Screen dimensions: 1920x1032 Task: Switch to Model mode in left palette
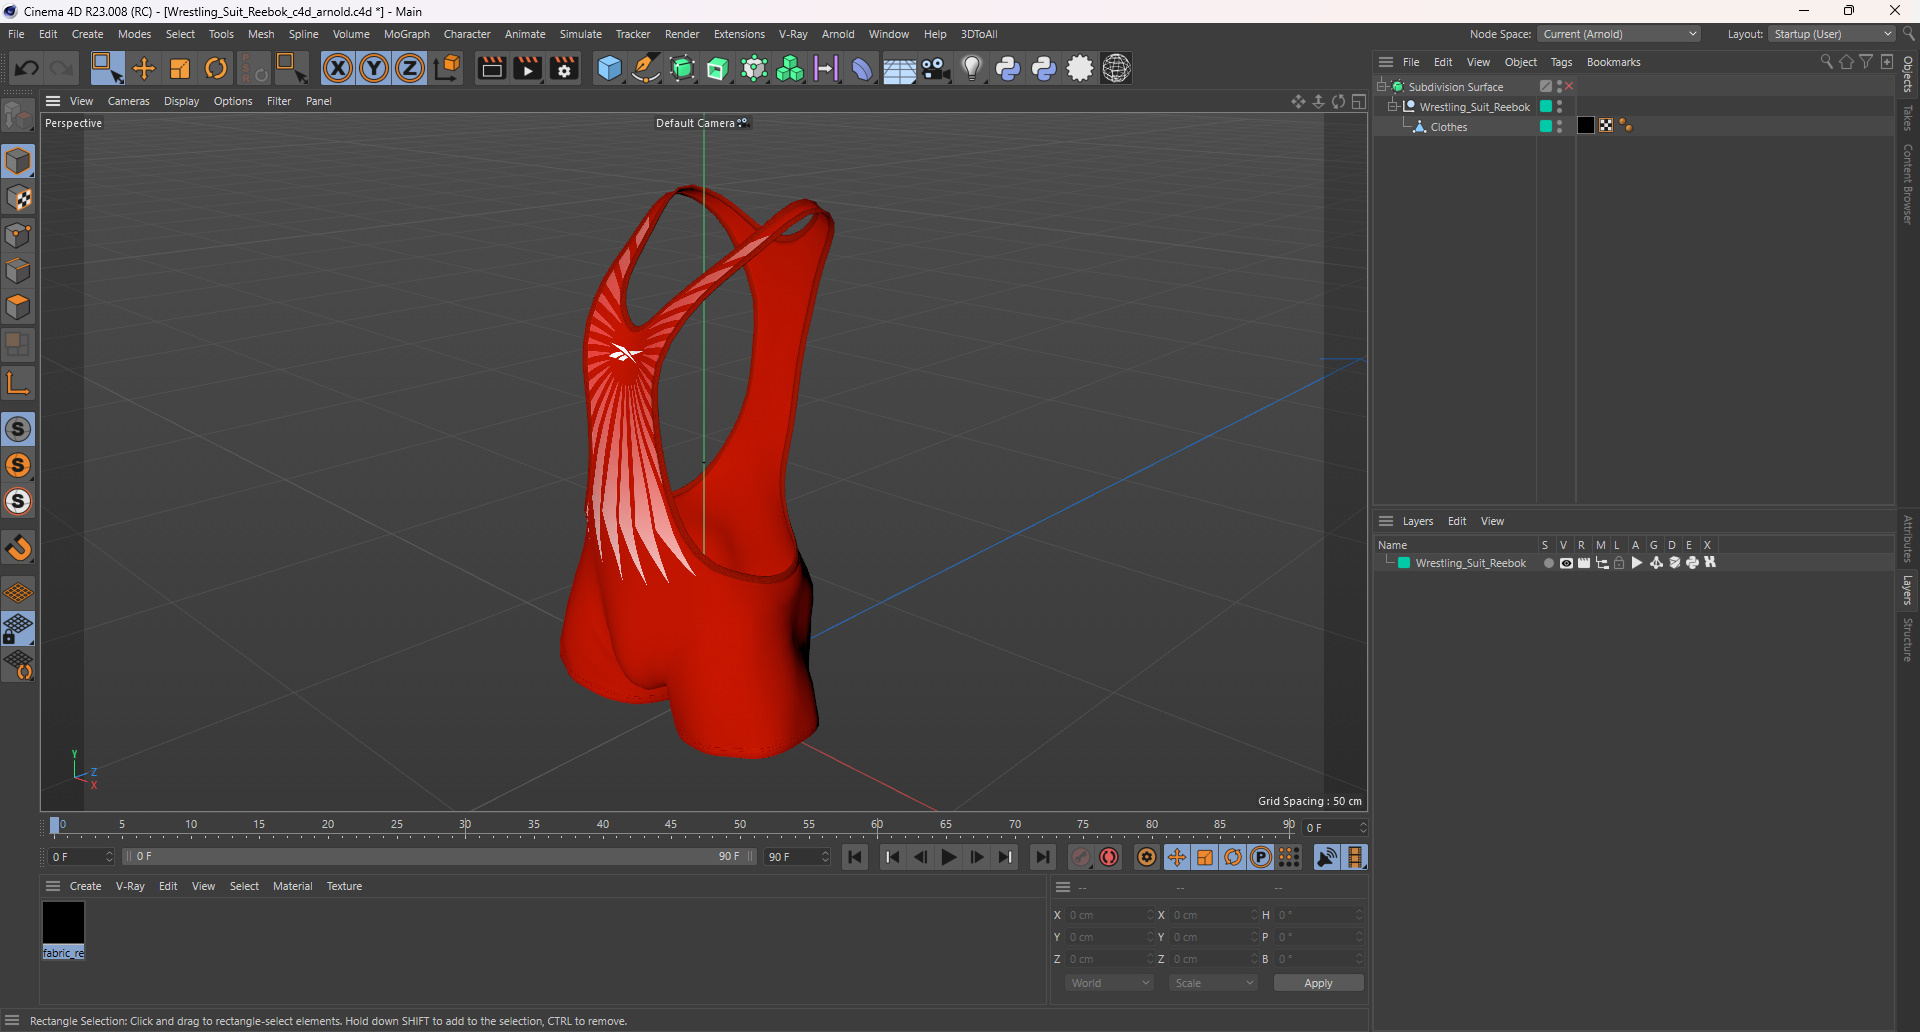point(18,161)
